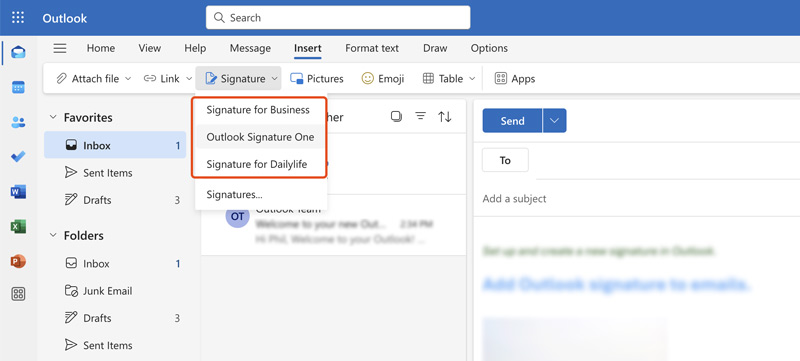Collapse the Favorites section
The image size is (800, 361).
point(53,117)
